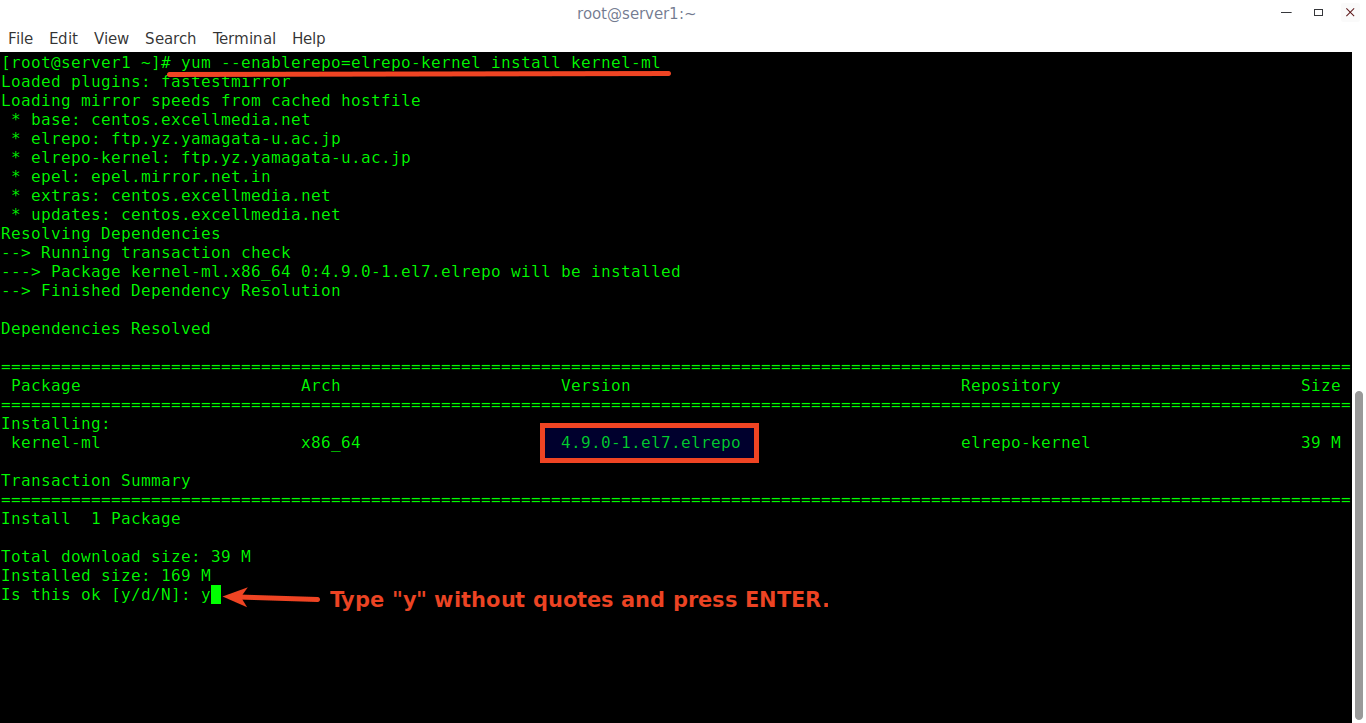Click 'Total download size: 39 M' line
Screen dimensions: 1366x723
126,557
